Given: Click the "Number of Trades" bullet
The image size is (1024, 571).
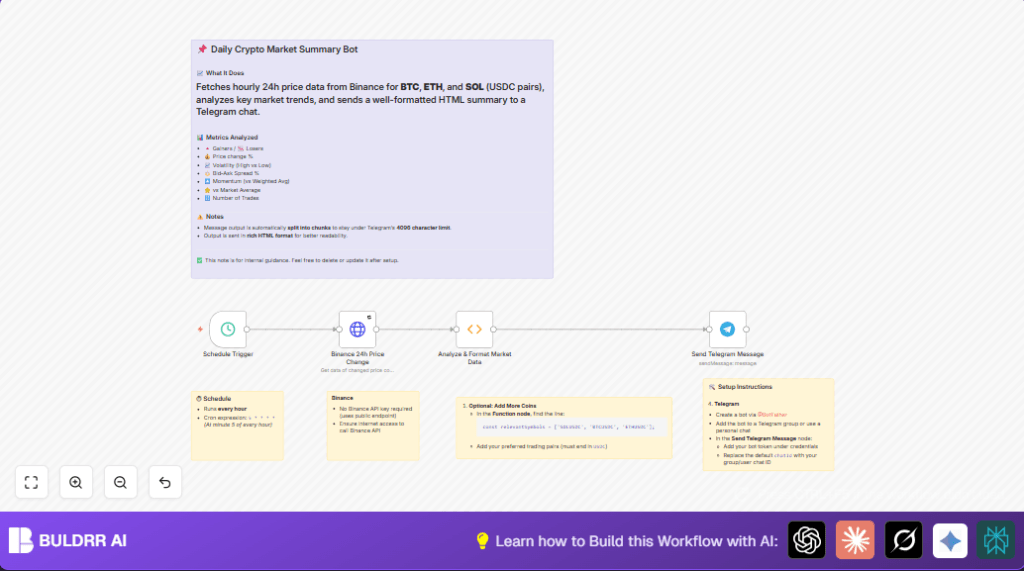Looking at the screenshot, I should (x=235, y=198).
